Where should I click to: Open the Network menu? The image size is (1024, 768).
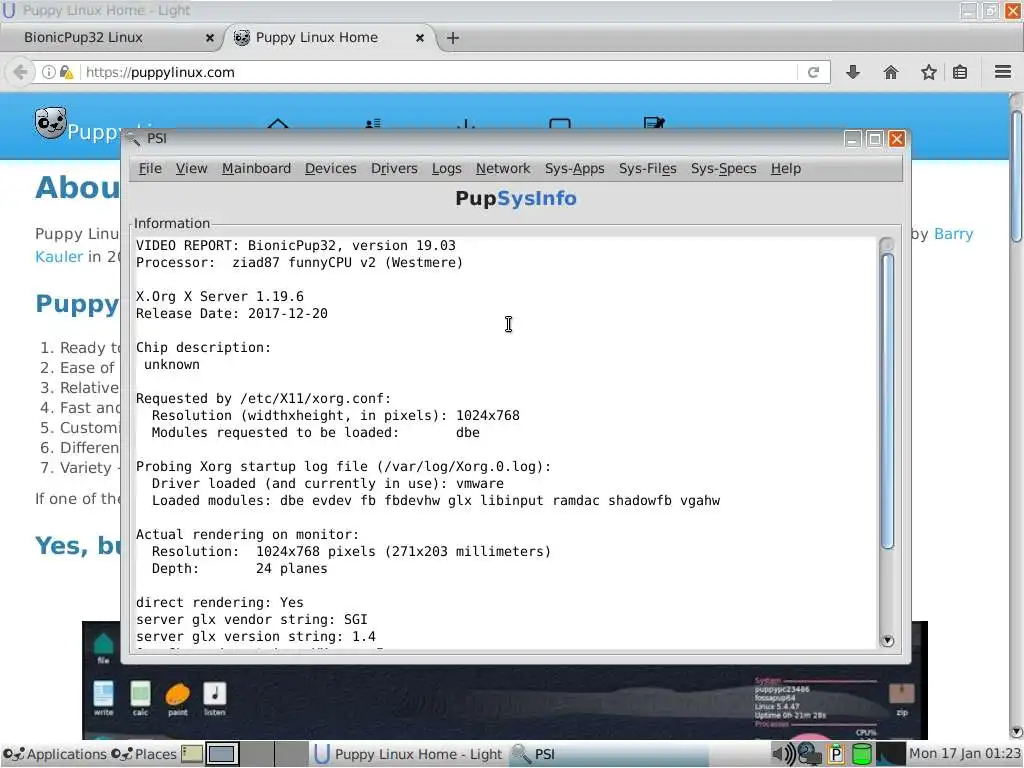pyautogui.click(x=503, y=168)
